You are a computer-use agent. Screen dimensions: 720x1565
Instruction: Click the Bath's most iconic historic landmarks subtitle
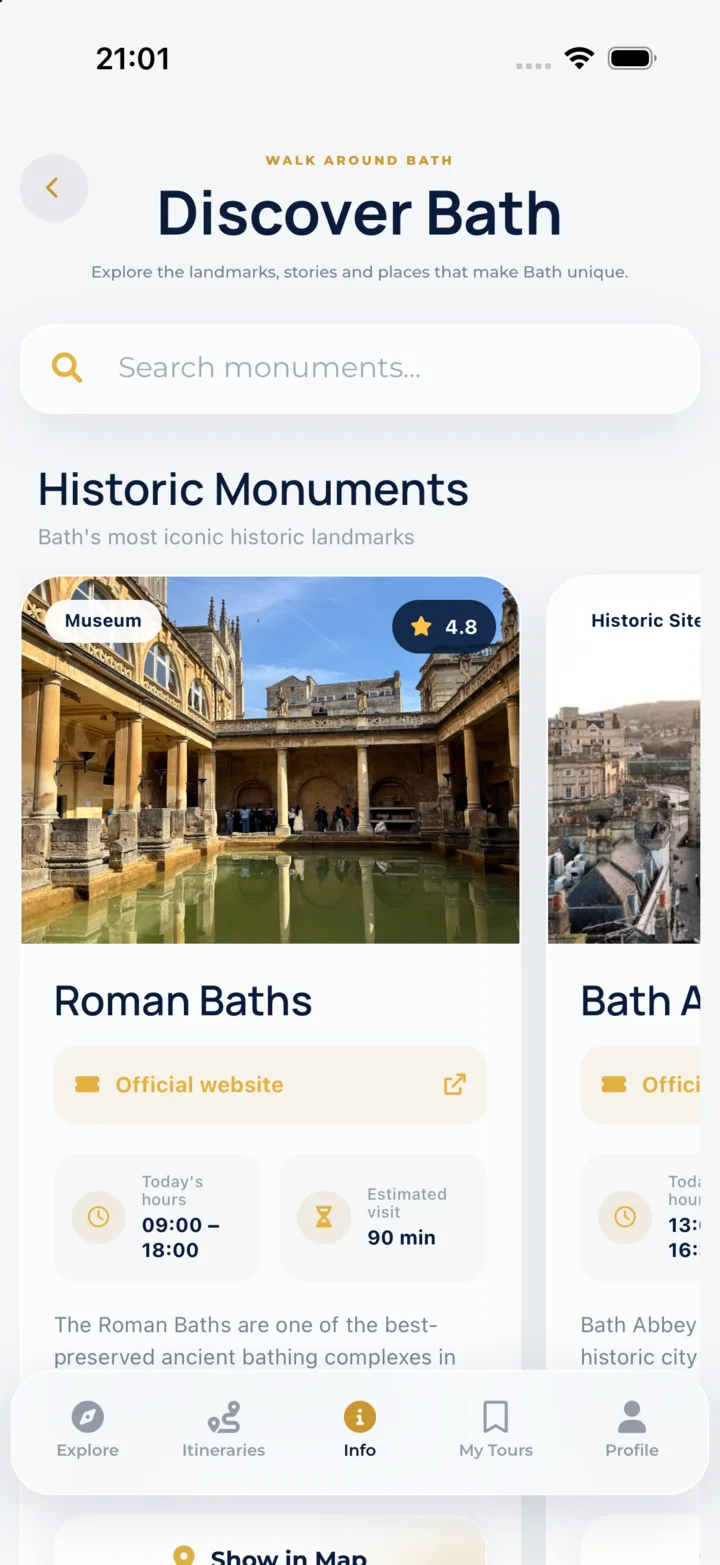(226, 537)
